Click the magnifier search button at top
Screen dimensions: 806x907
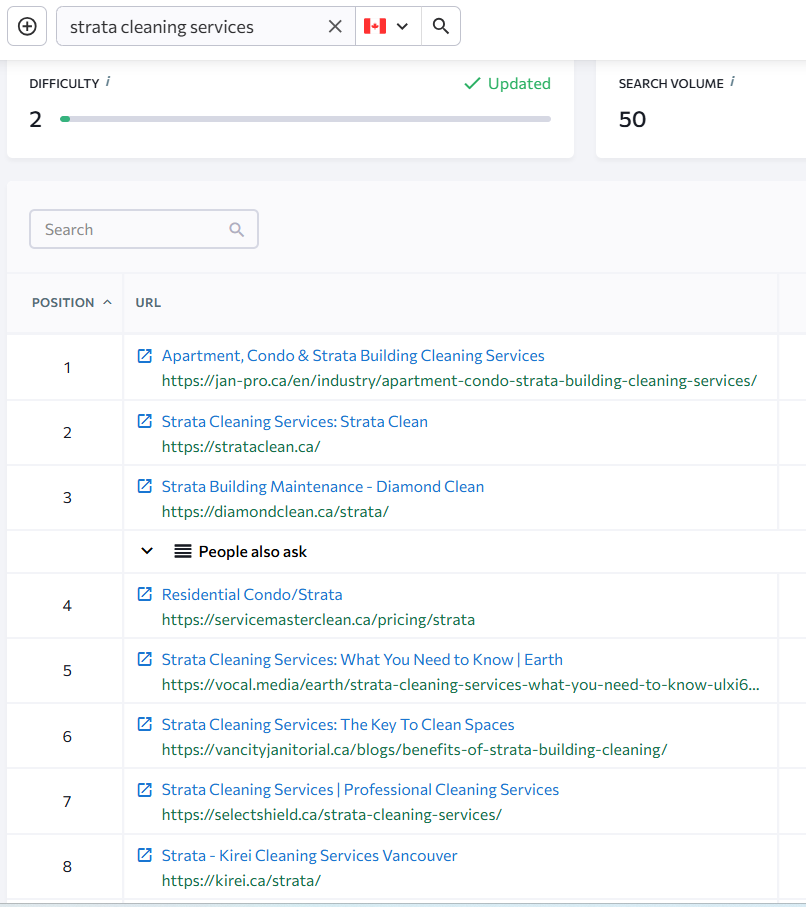pyautogui.click(x=441, y=27)
